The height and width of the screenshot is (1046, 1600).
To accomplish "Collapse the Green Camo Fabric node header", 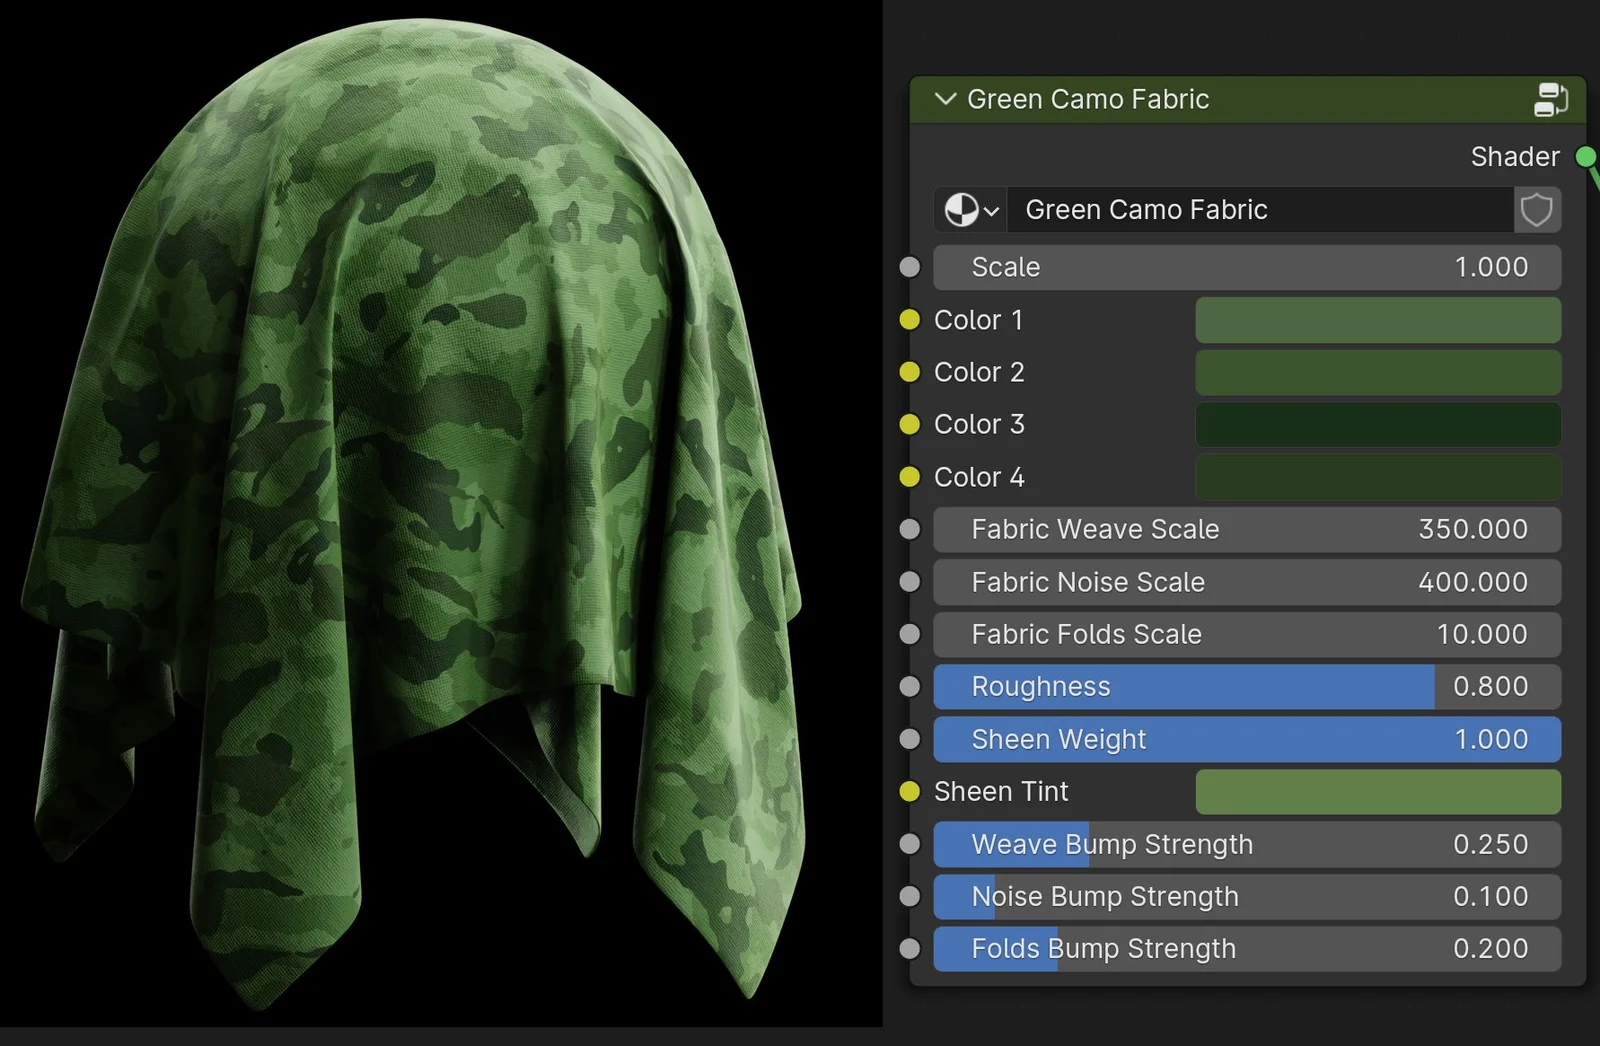I will pyautogui.click(x=944, y=99).
